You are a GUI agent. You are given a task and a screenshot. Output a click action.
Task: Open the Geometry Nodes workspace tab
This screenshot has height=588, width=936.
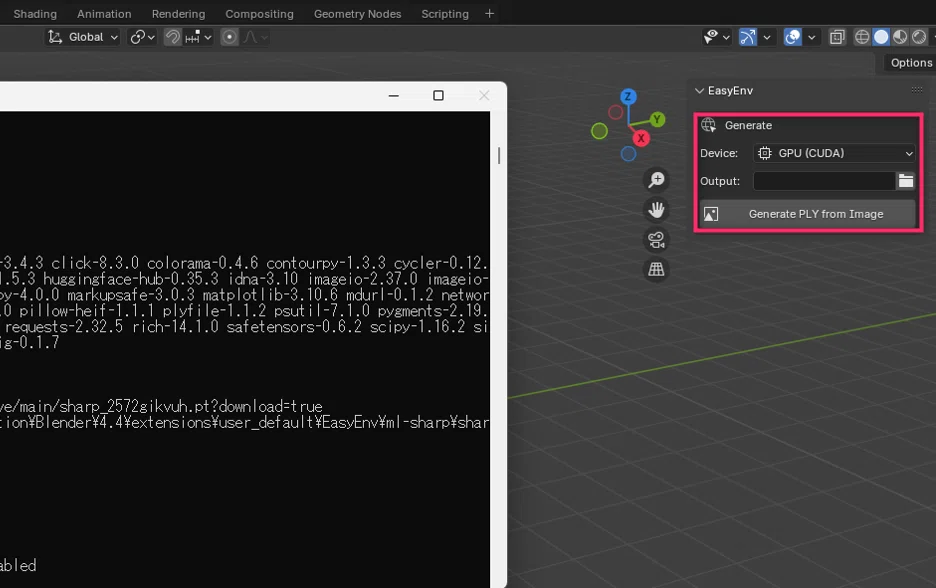point(357,14)
